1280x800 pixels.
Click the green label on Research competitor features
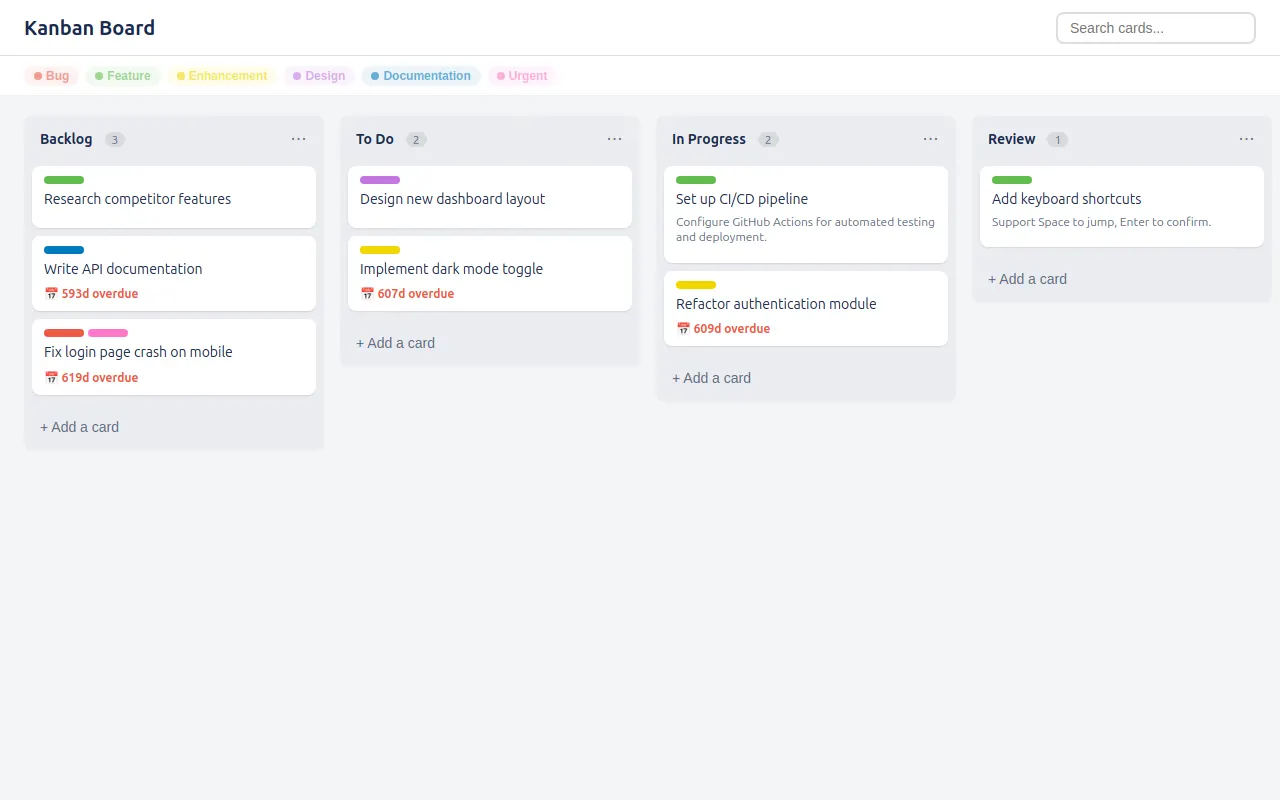[64, 180]
